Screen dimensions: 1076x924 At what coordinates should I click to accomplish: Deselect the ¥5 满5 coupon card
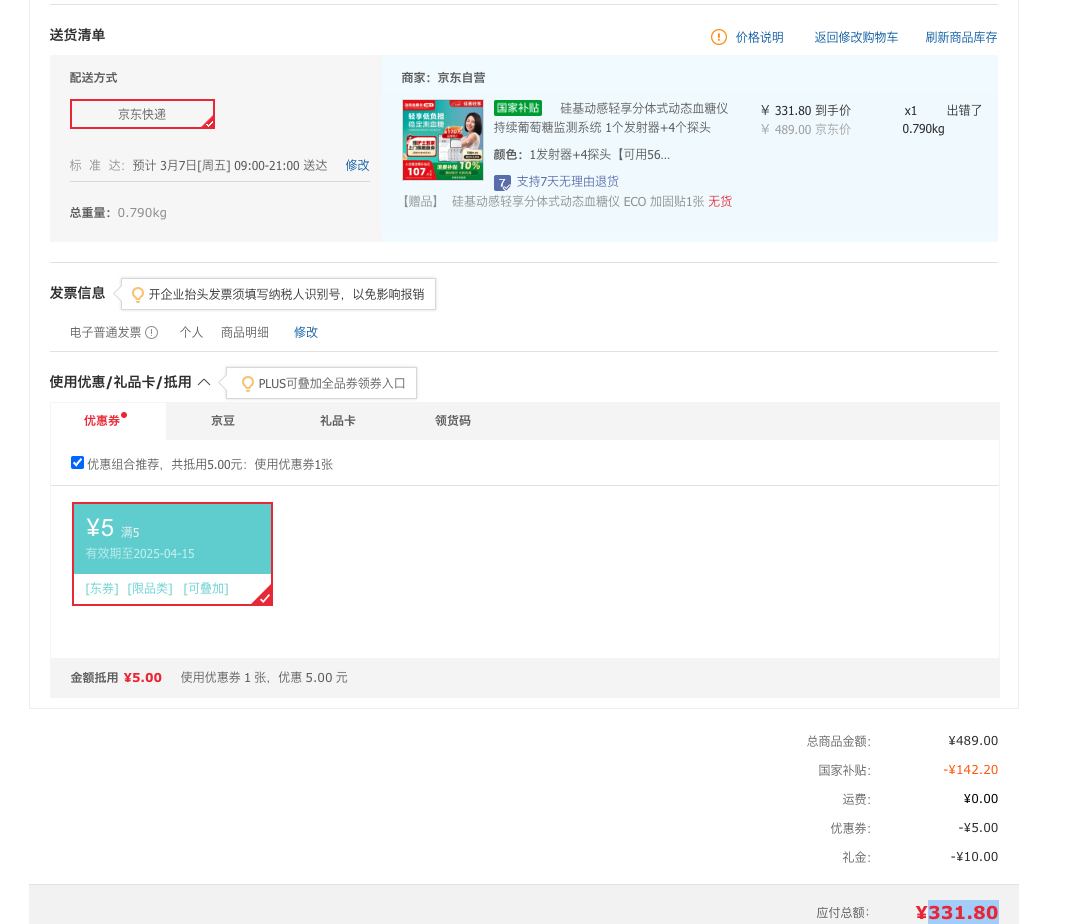click(x=172, y=554)
